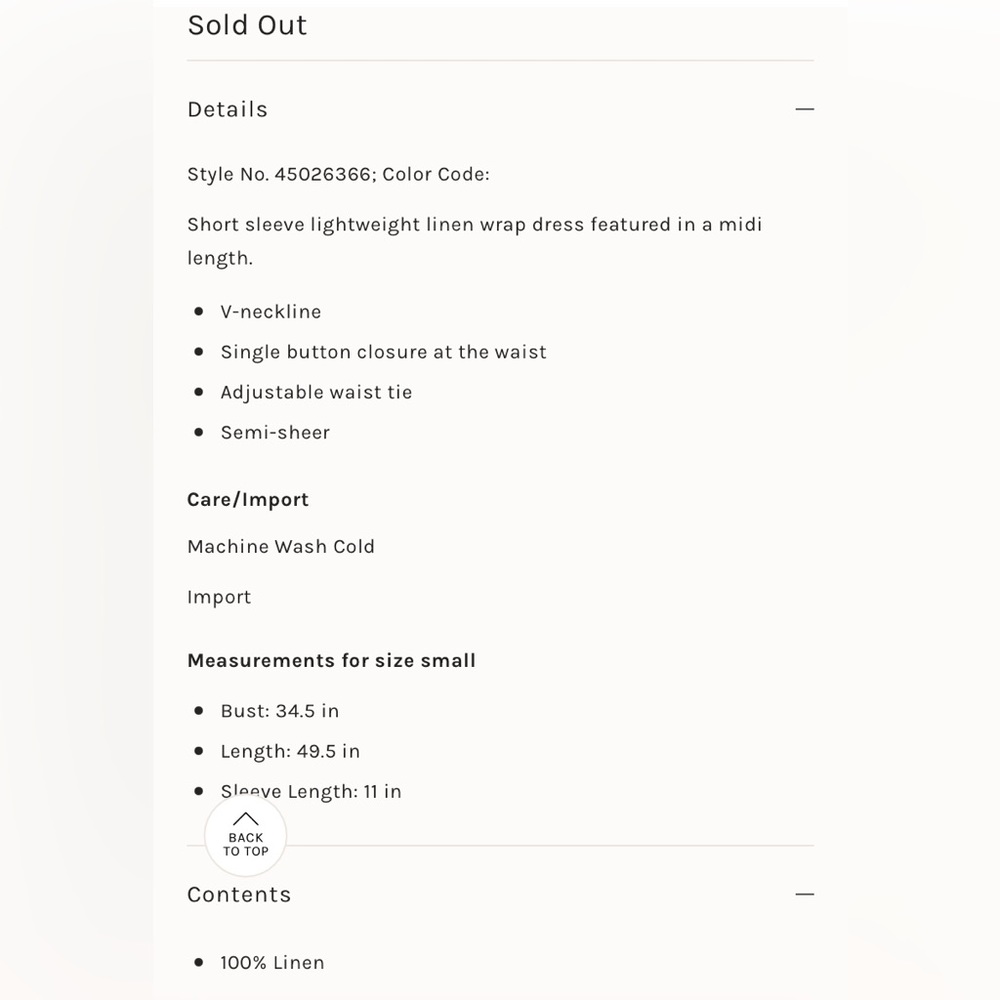This screenshot has width=1000, height=1000.
Task: Click the Length: 49.5 in measurement
Action: point(290,751)
